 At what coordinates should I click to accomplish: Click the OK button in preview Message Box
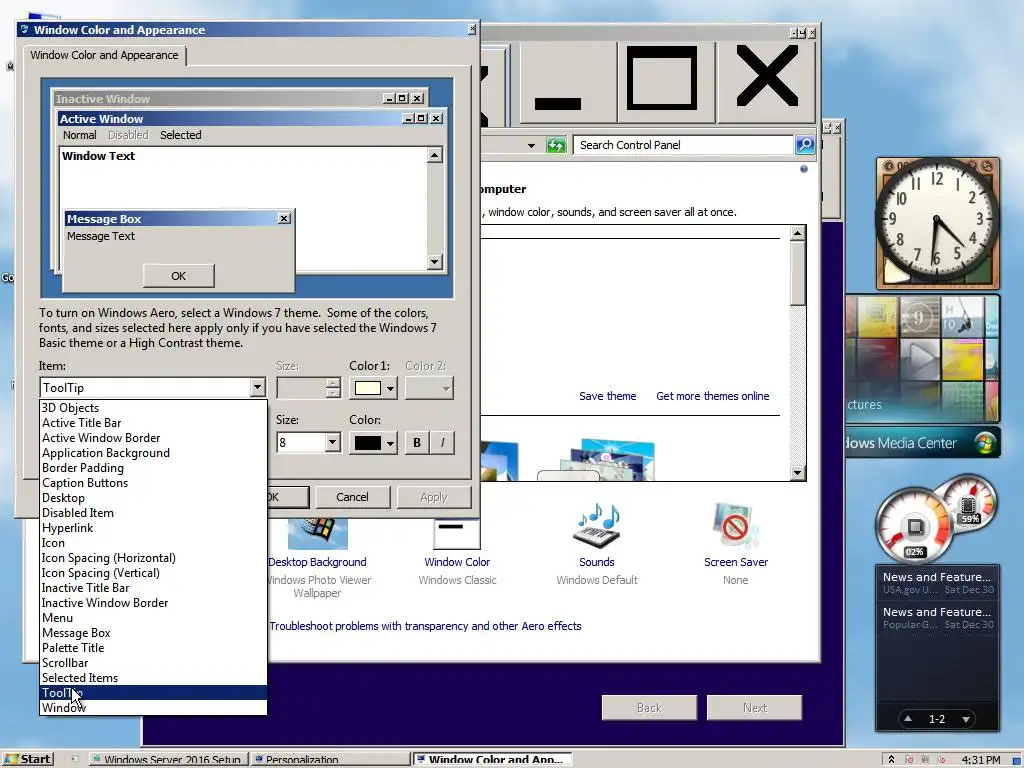click(x=178, y=276)
